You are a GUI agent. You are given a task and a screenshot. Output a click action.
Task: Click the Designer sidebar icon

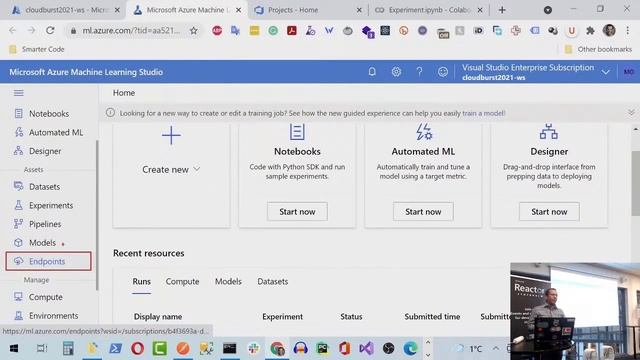click(18, 151)
